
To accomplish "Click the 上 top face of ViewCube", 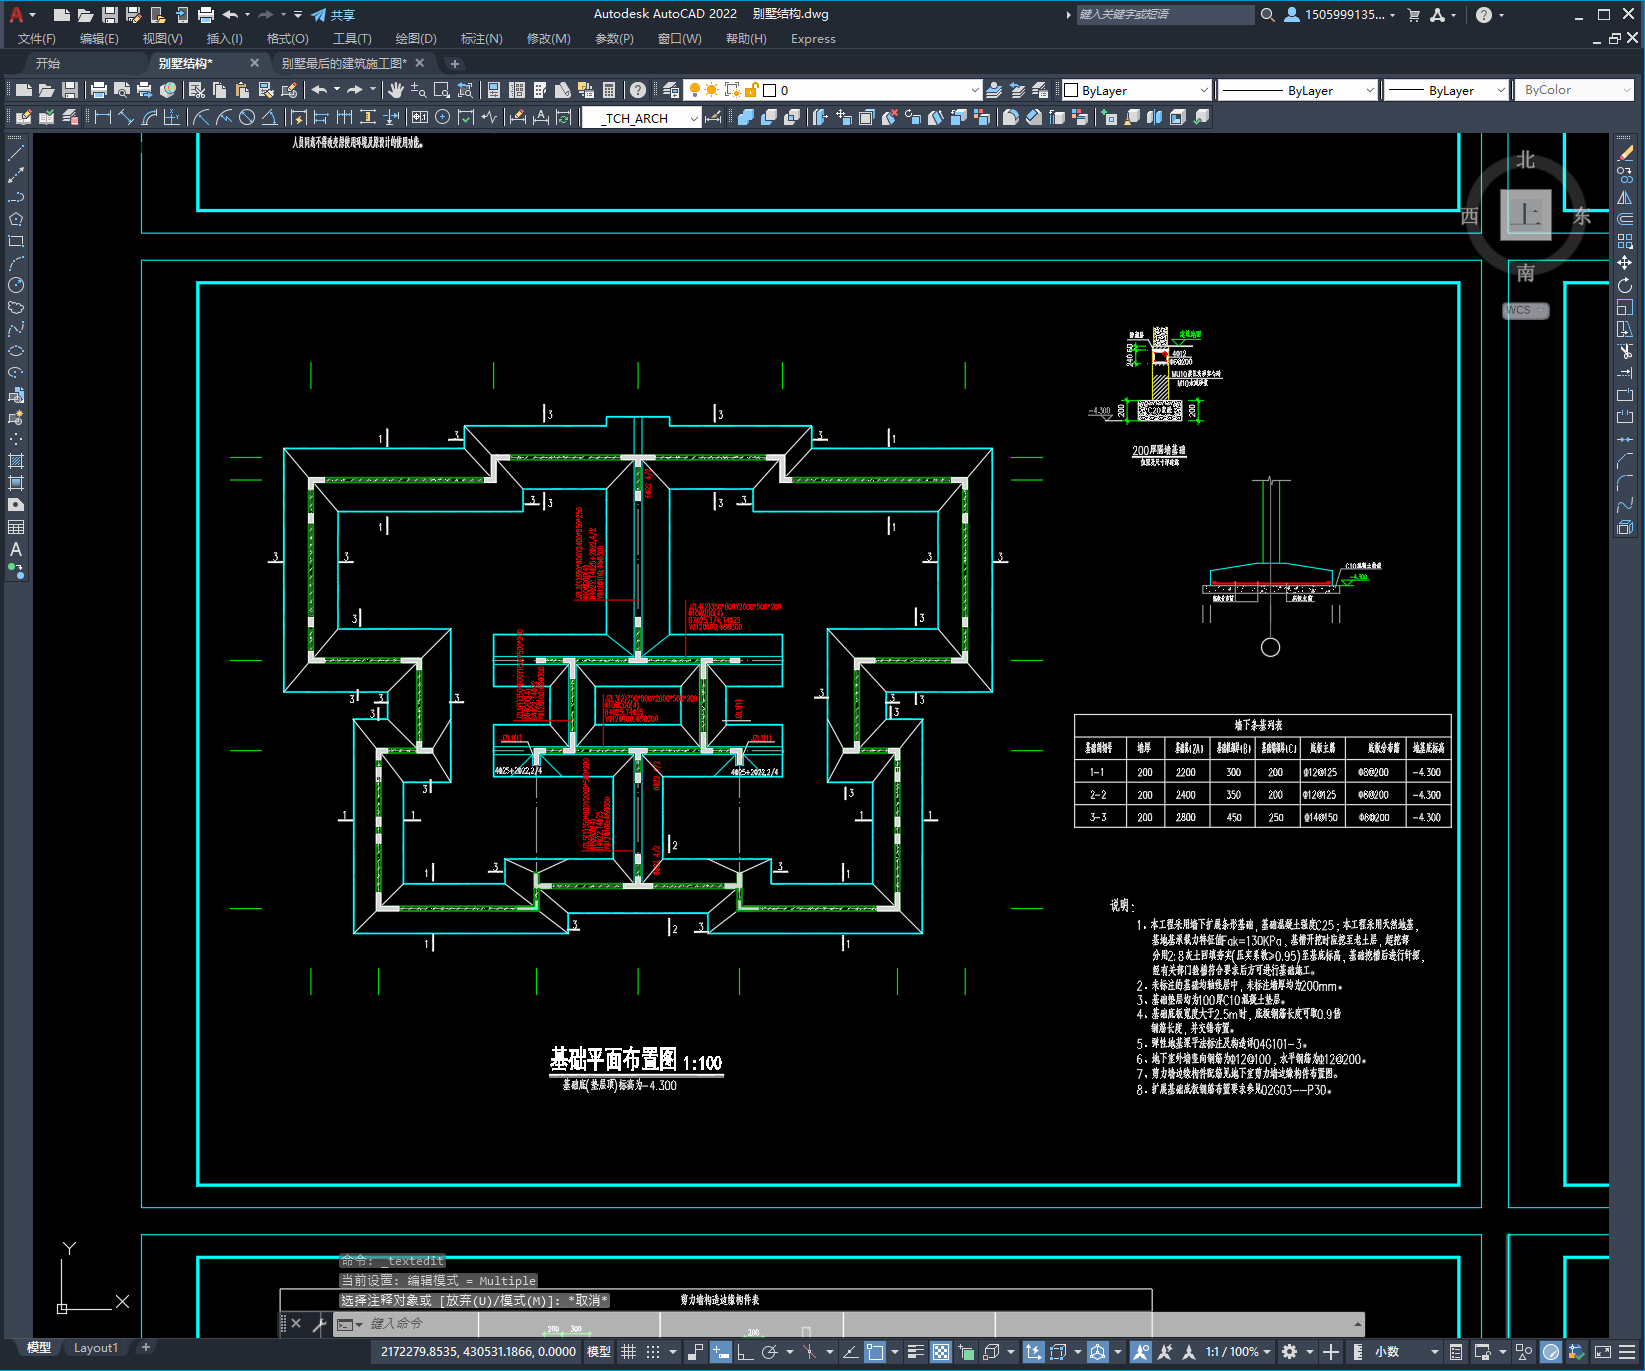I will (1526, 214).
